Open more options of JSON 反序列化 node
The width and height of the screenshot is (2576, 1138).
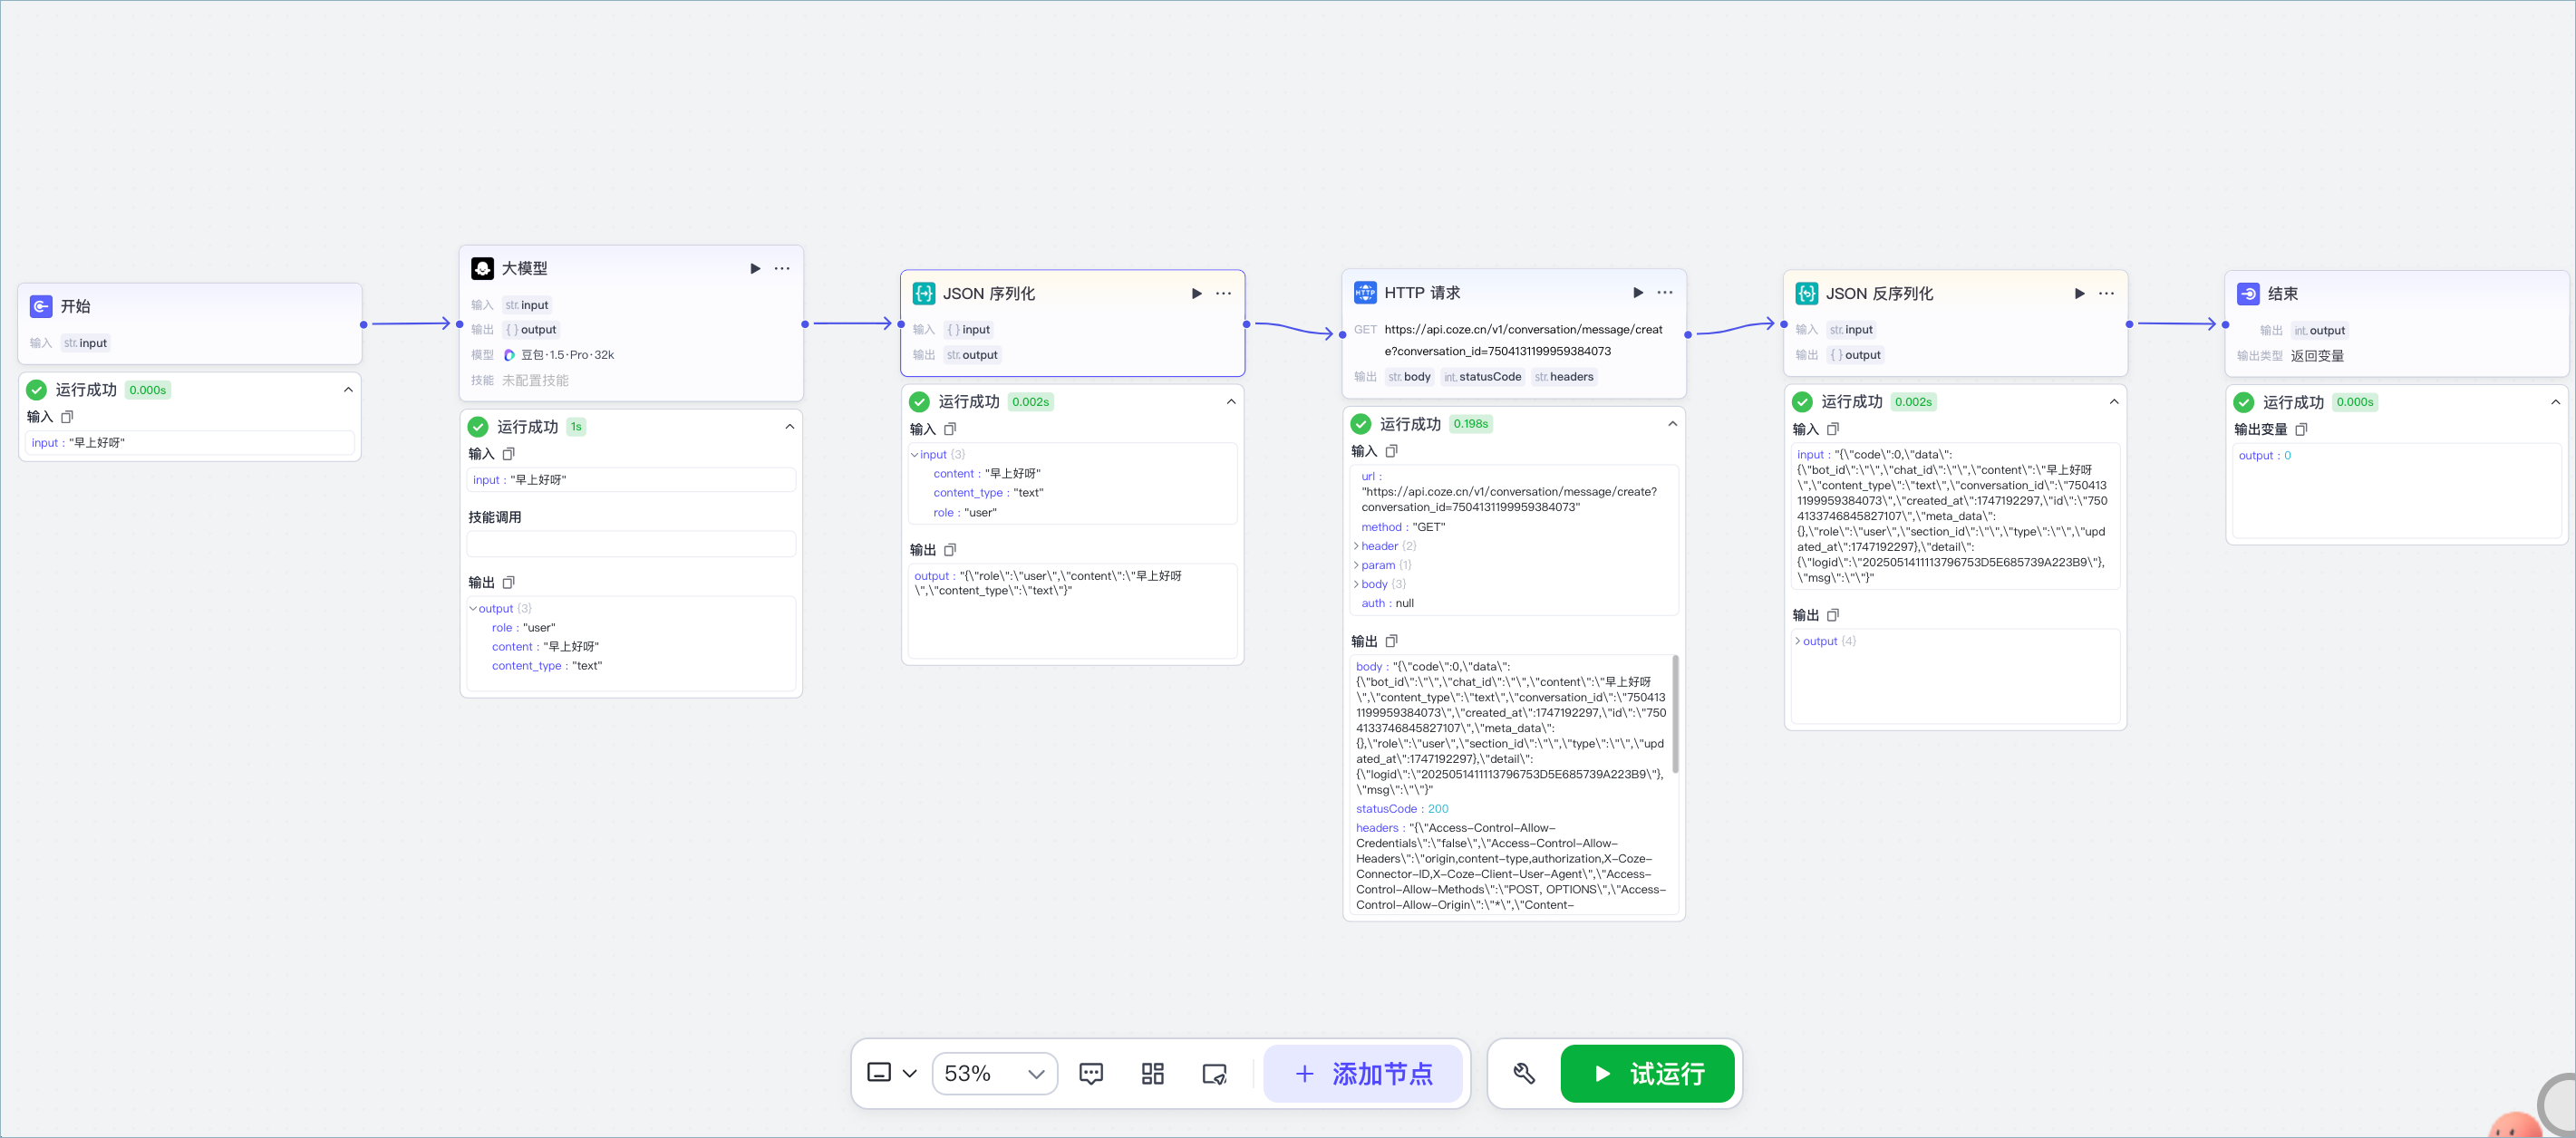coord(2106,293)
